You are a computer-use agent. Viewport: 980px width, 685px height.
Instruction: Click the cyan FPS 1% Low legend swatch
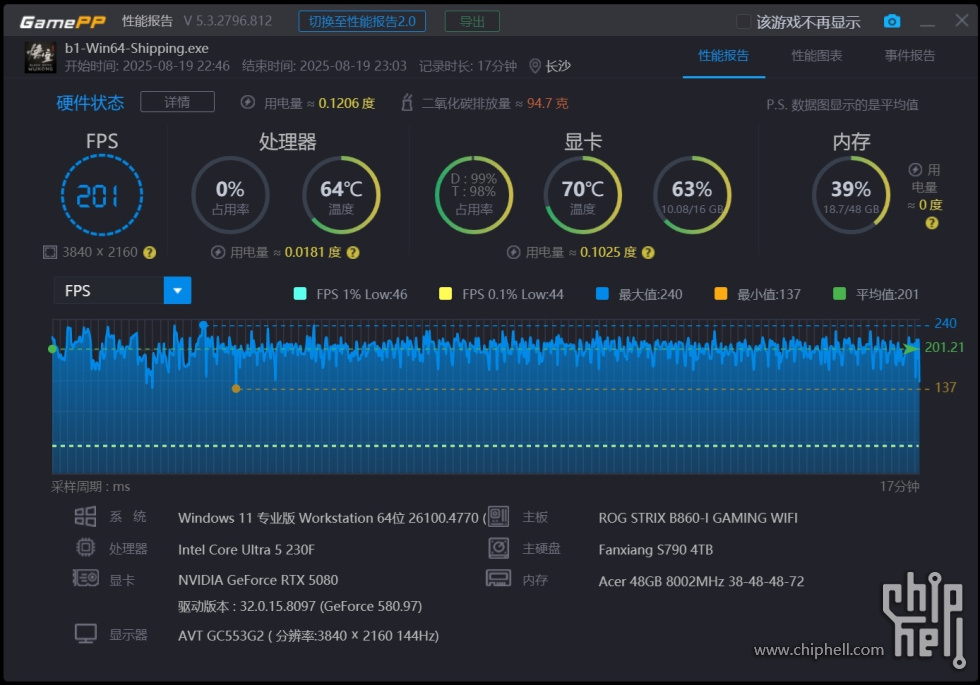300,294
